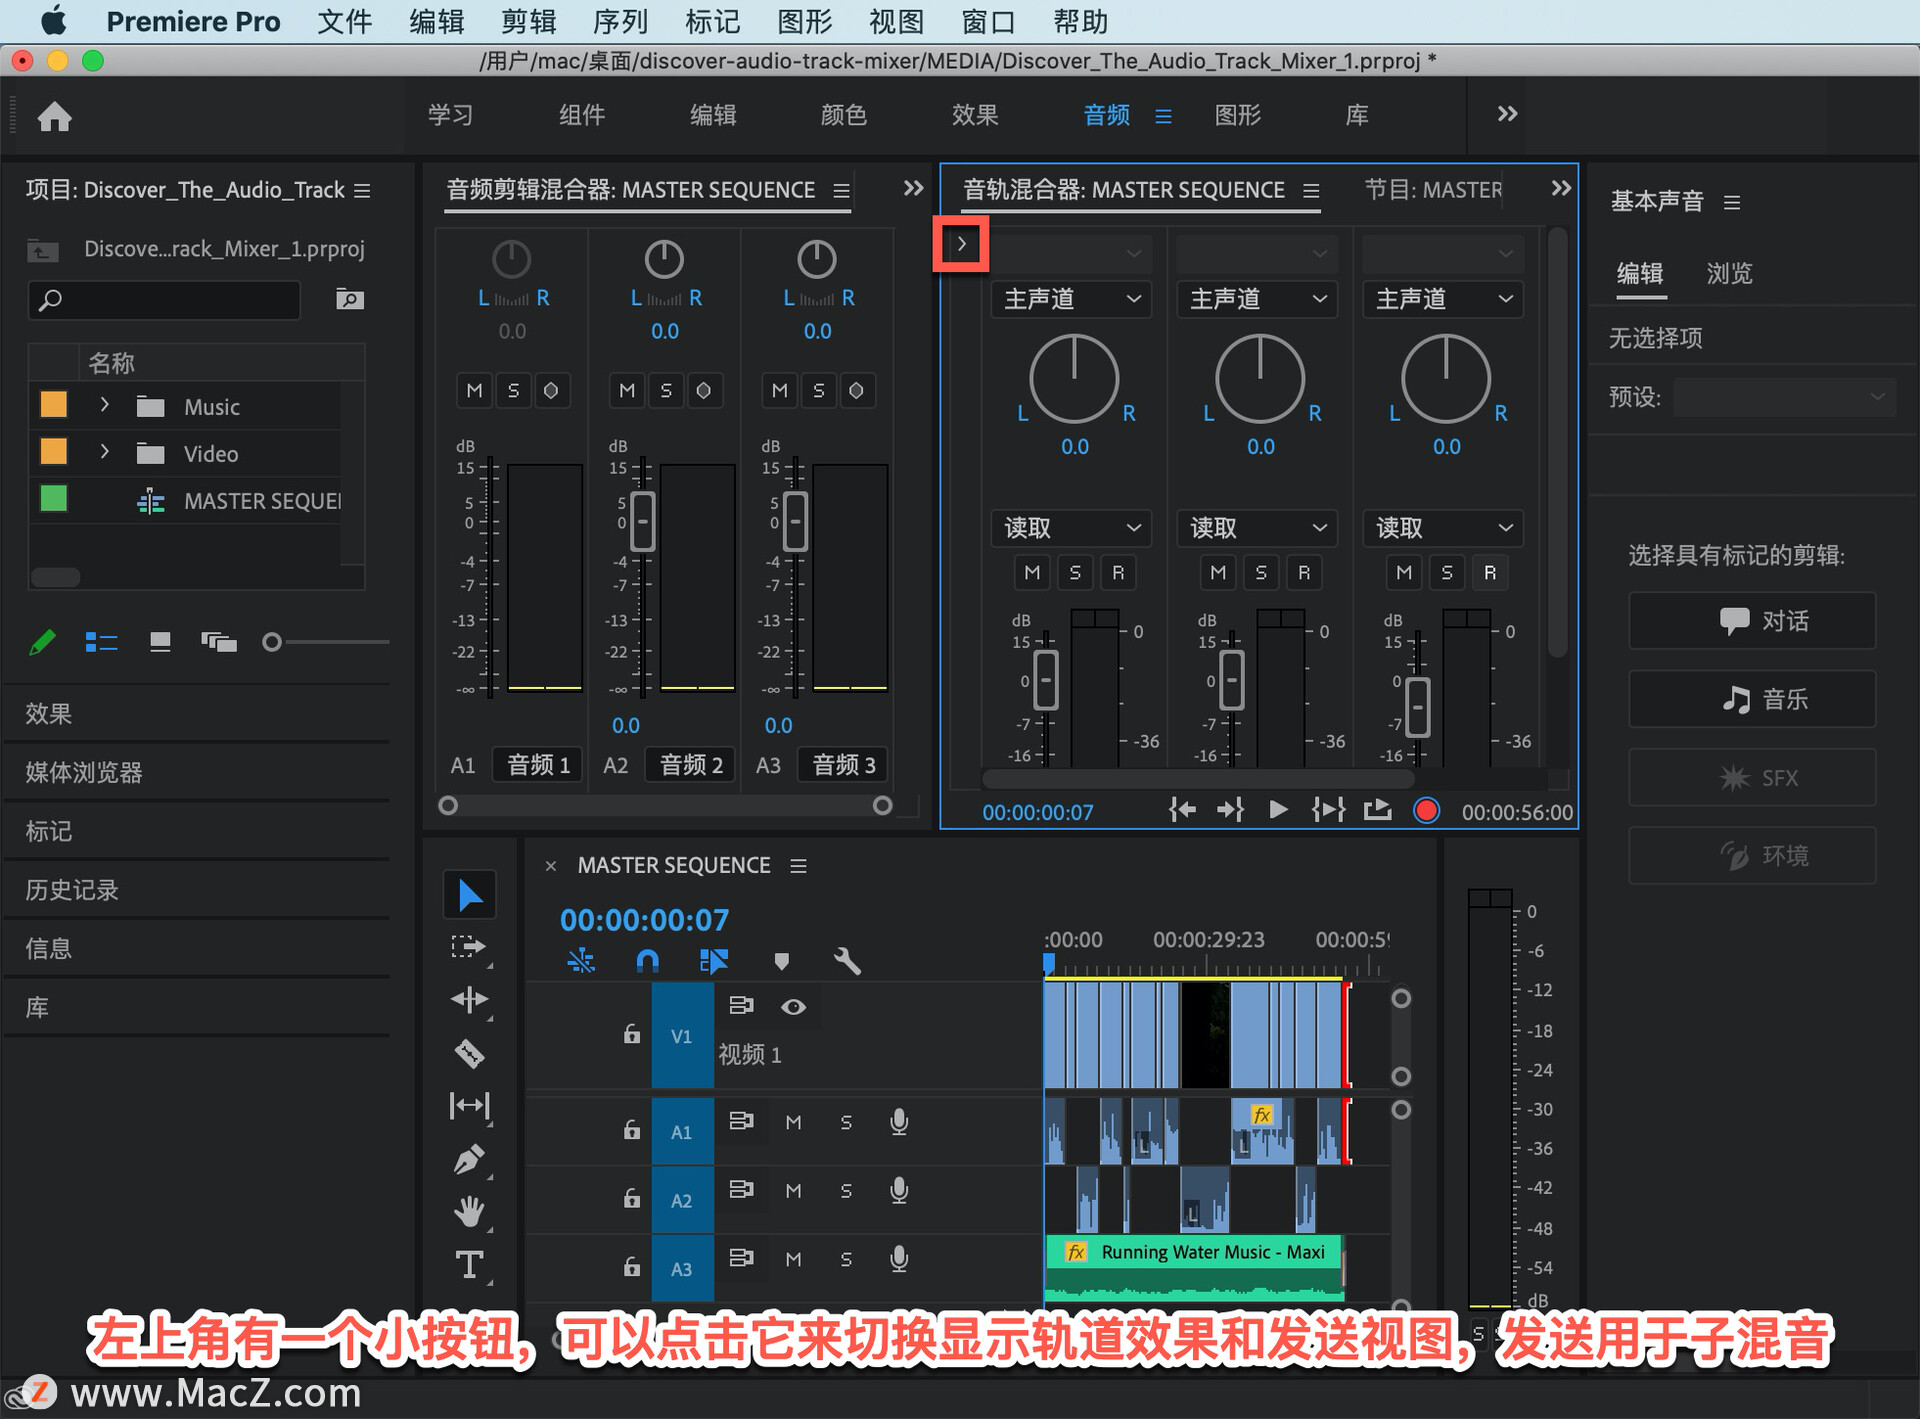
Task: Start playback in Audio Track Mixer
Action: point(1277,810)
